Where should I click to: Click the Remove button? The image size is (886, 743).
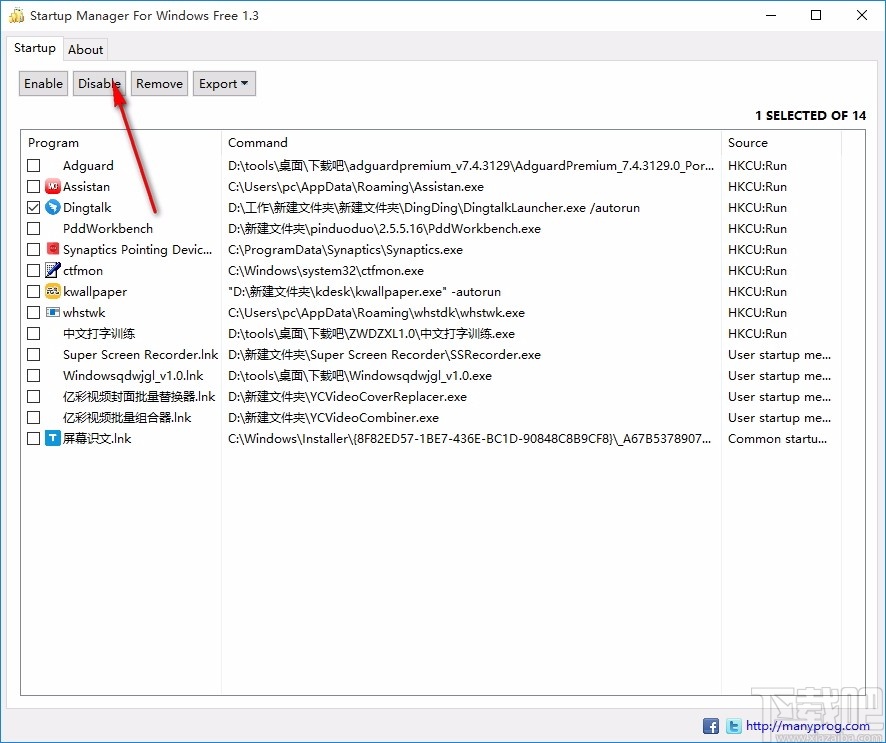click(x=158, y=83)
